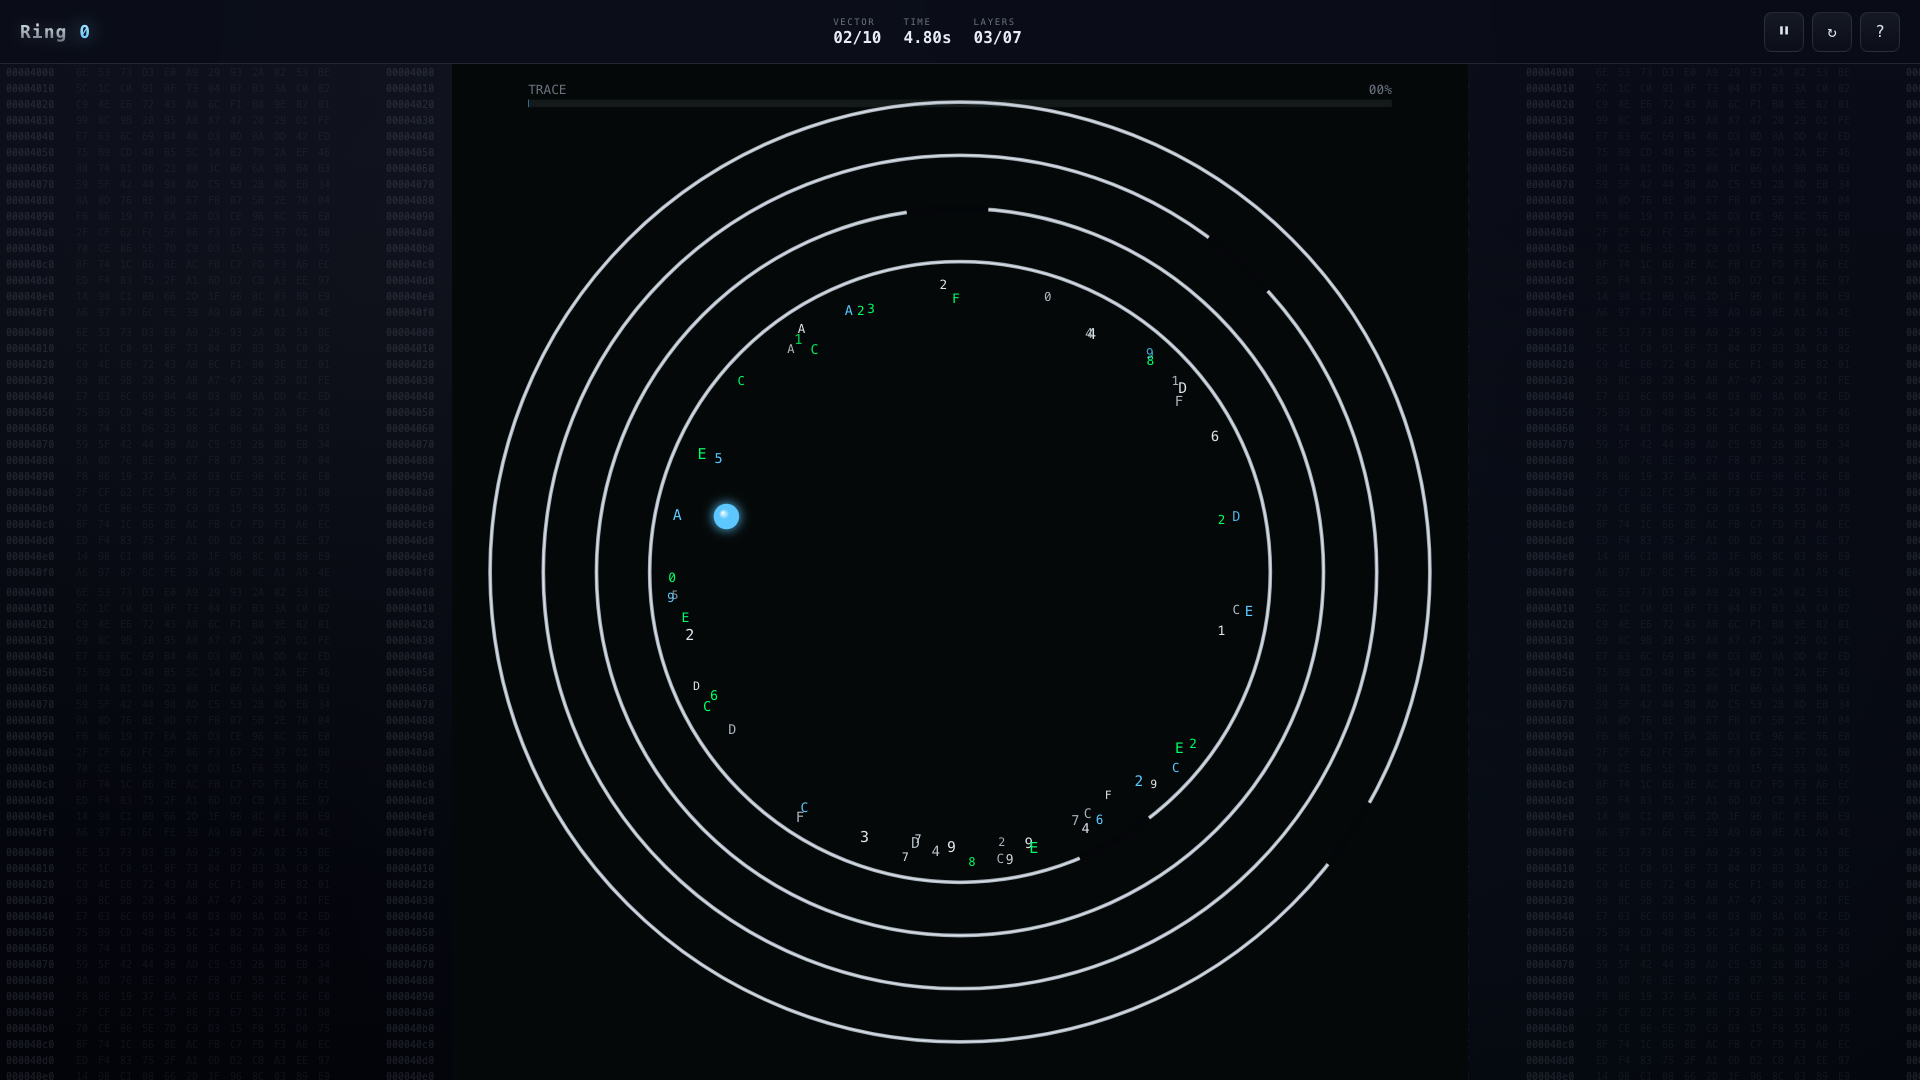1920x1080 pixels.
Task: Click the Ring 0 title
Action: [x=55, y=32]
